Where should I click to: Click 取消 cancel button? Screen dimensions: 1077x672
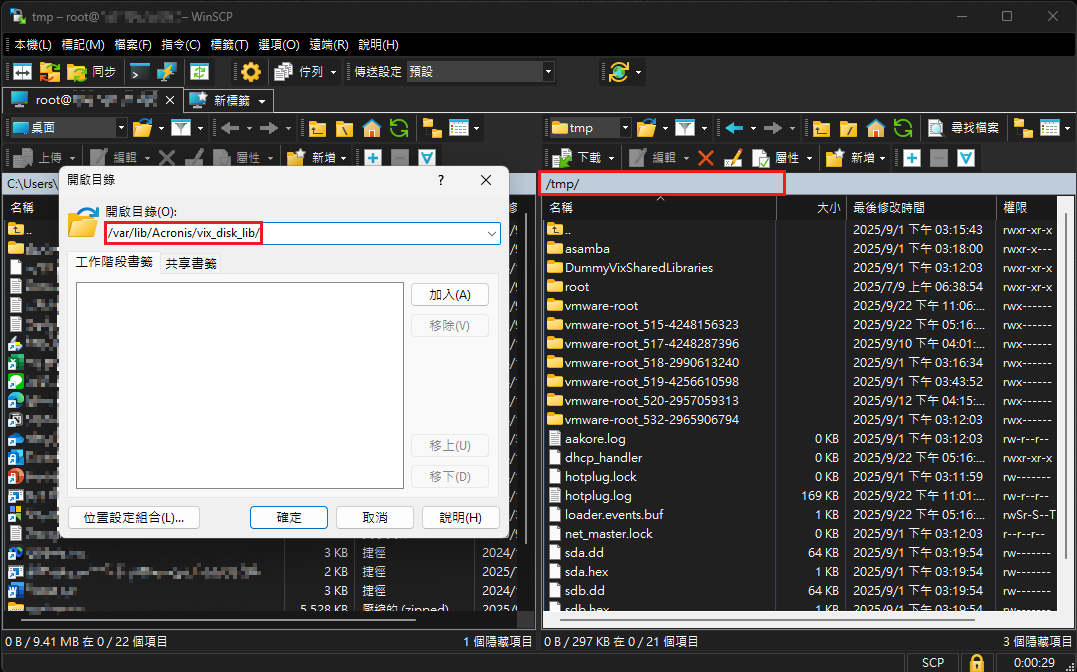[375, 517]
